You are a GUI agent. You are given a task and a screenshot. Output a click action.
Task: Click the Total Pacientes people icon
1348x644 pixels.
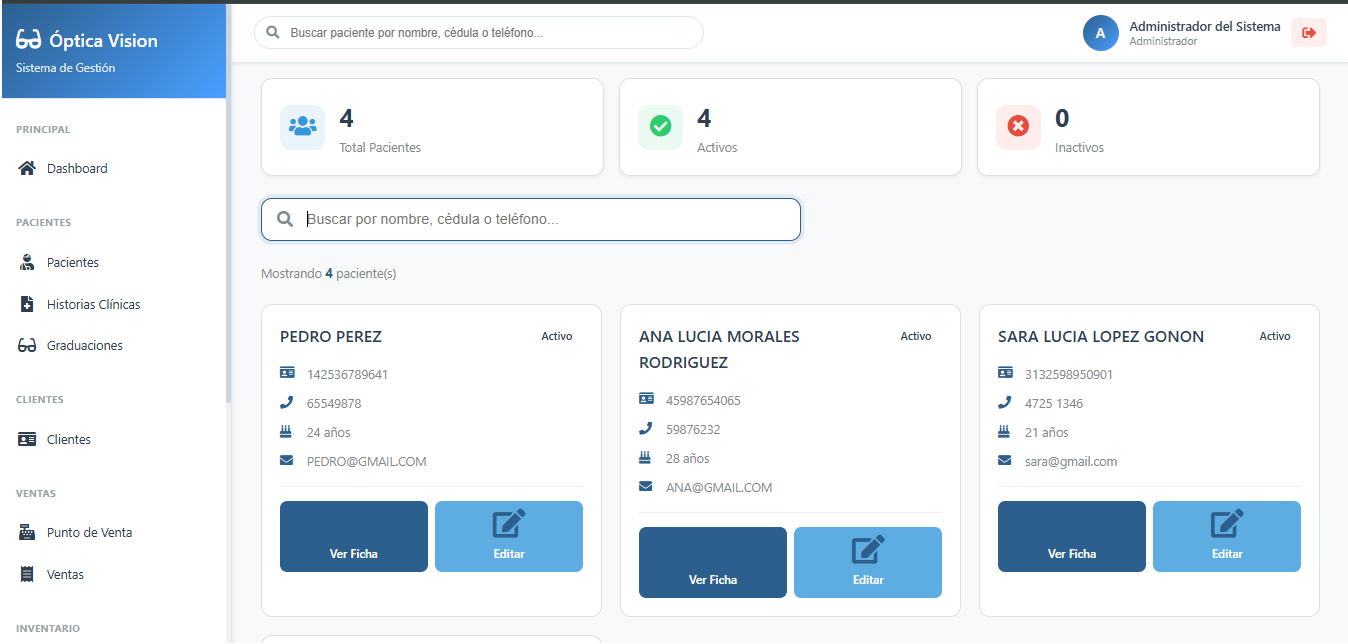pyautogui.click(x=302, y=127)
